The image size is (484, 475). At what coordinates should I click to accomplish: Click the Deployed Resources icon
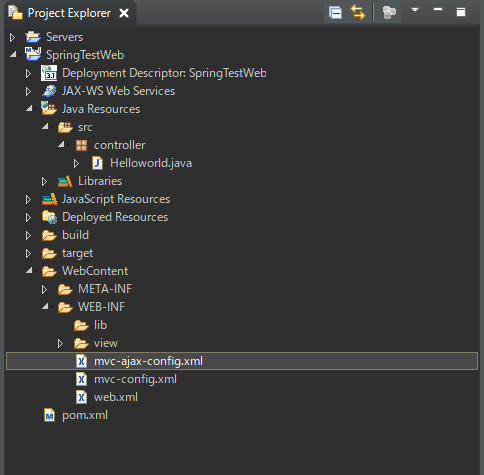click(x=49, y=217)
